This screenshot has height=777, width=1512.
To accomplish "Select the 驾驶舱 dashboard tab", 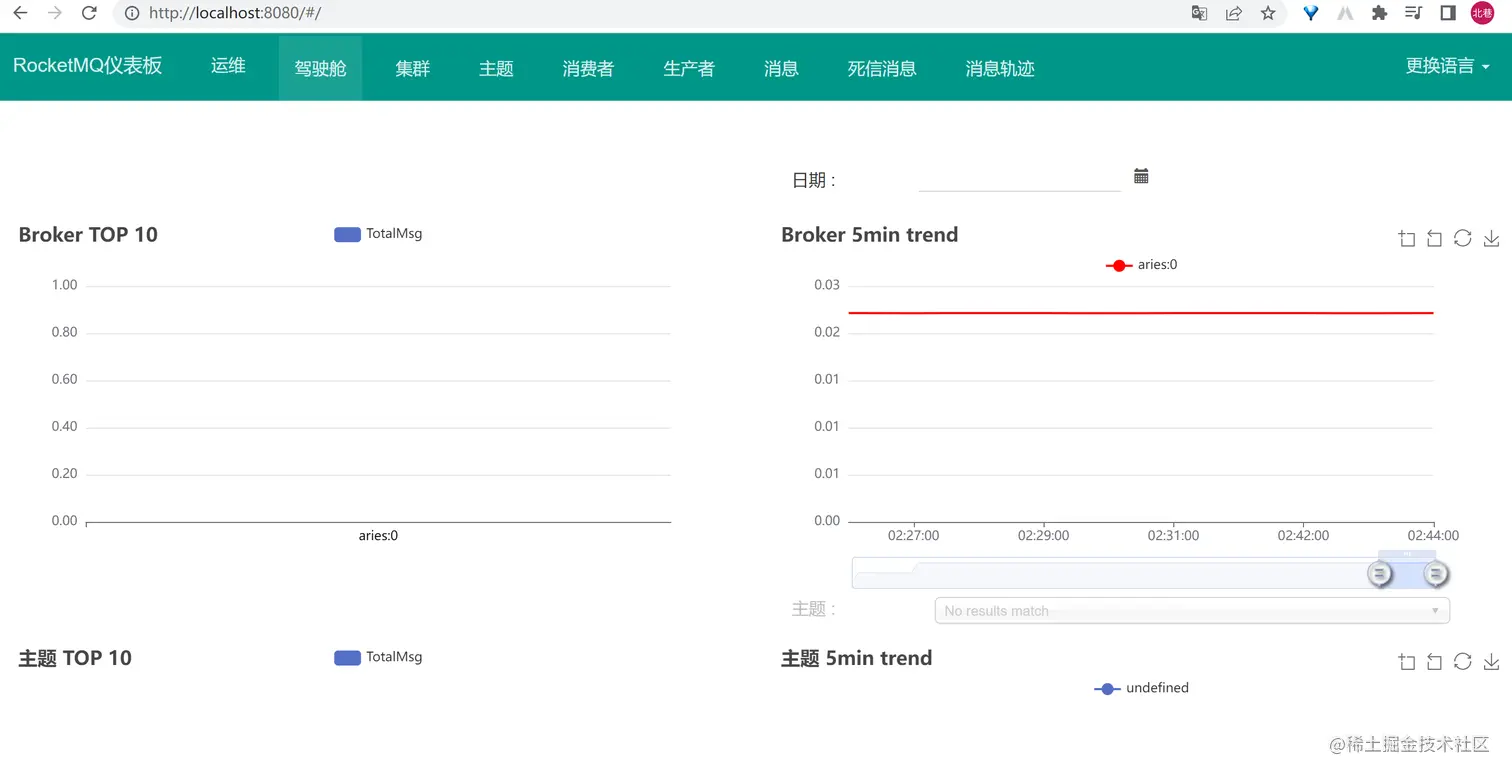I will click(320, 68).
